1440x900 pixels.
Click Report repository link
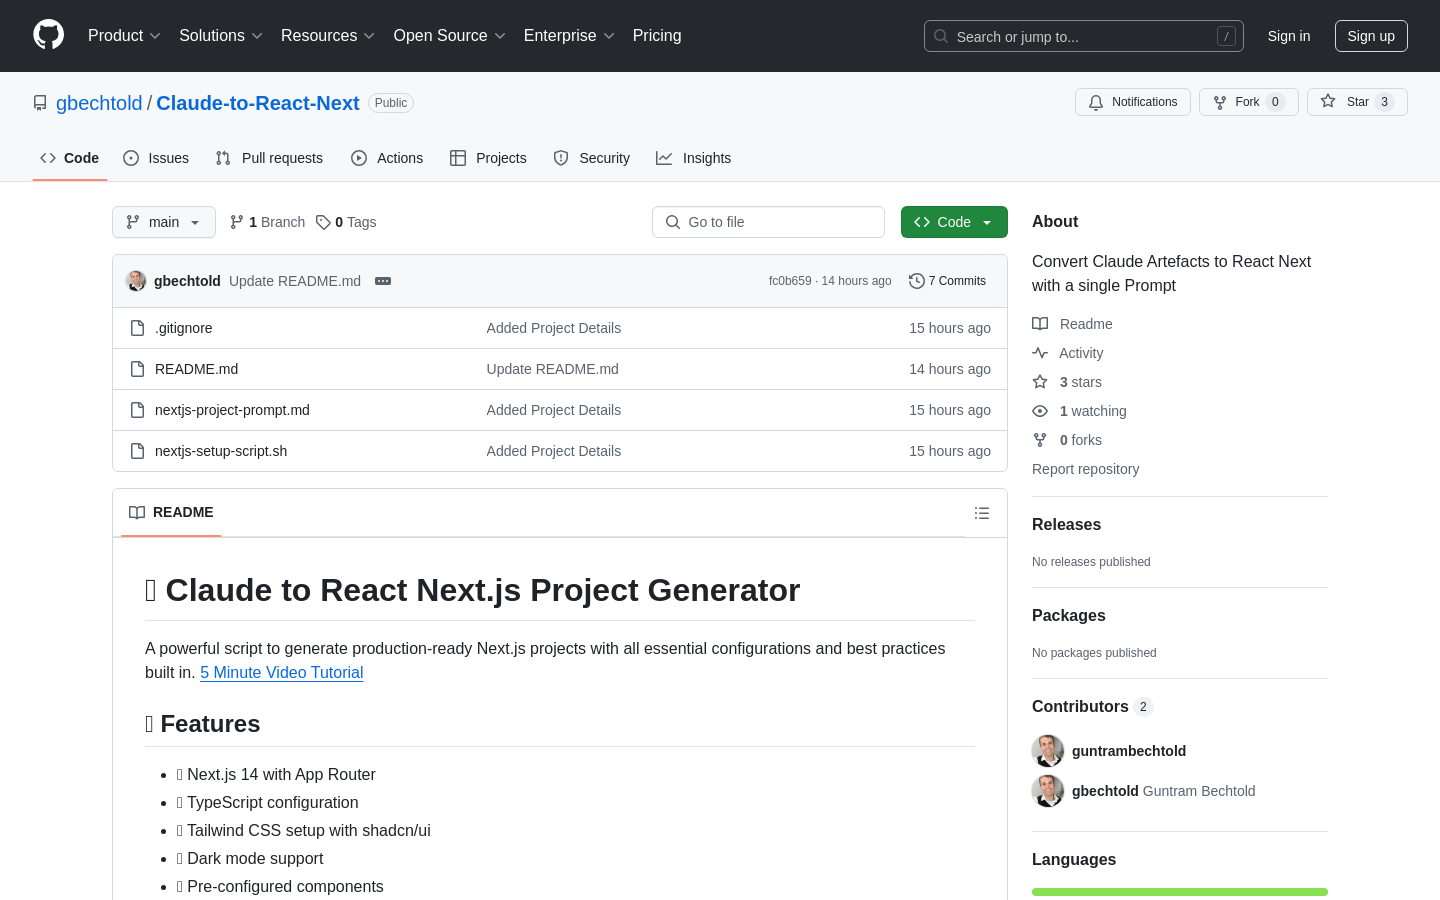1085,469
